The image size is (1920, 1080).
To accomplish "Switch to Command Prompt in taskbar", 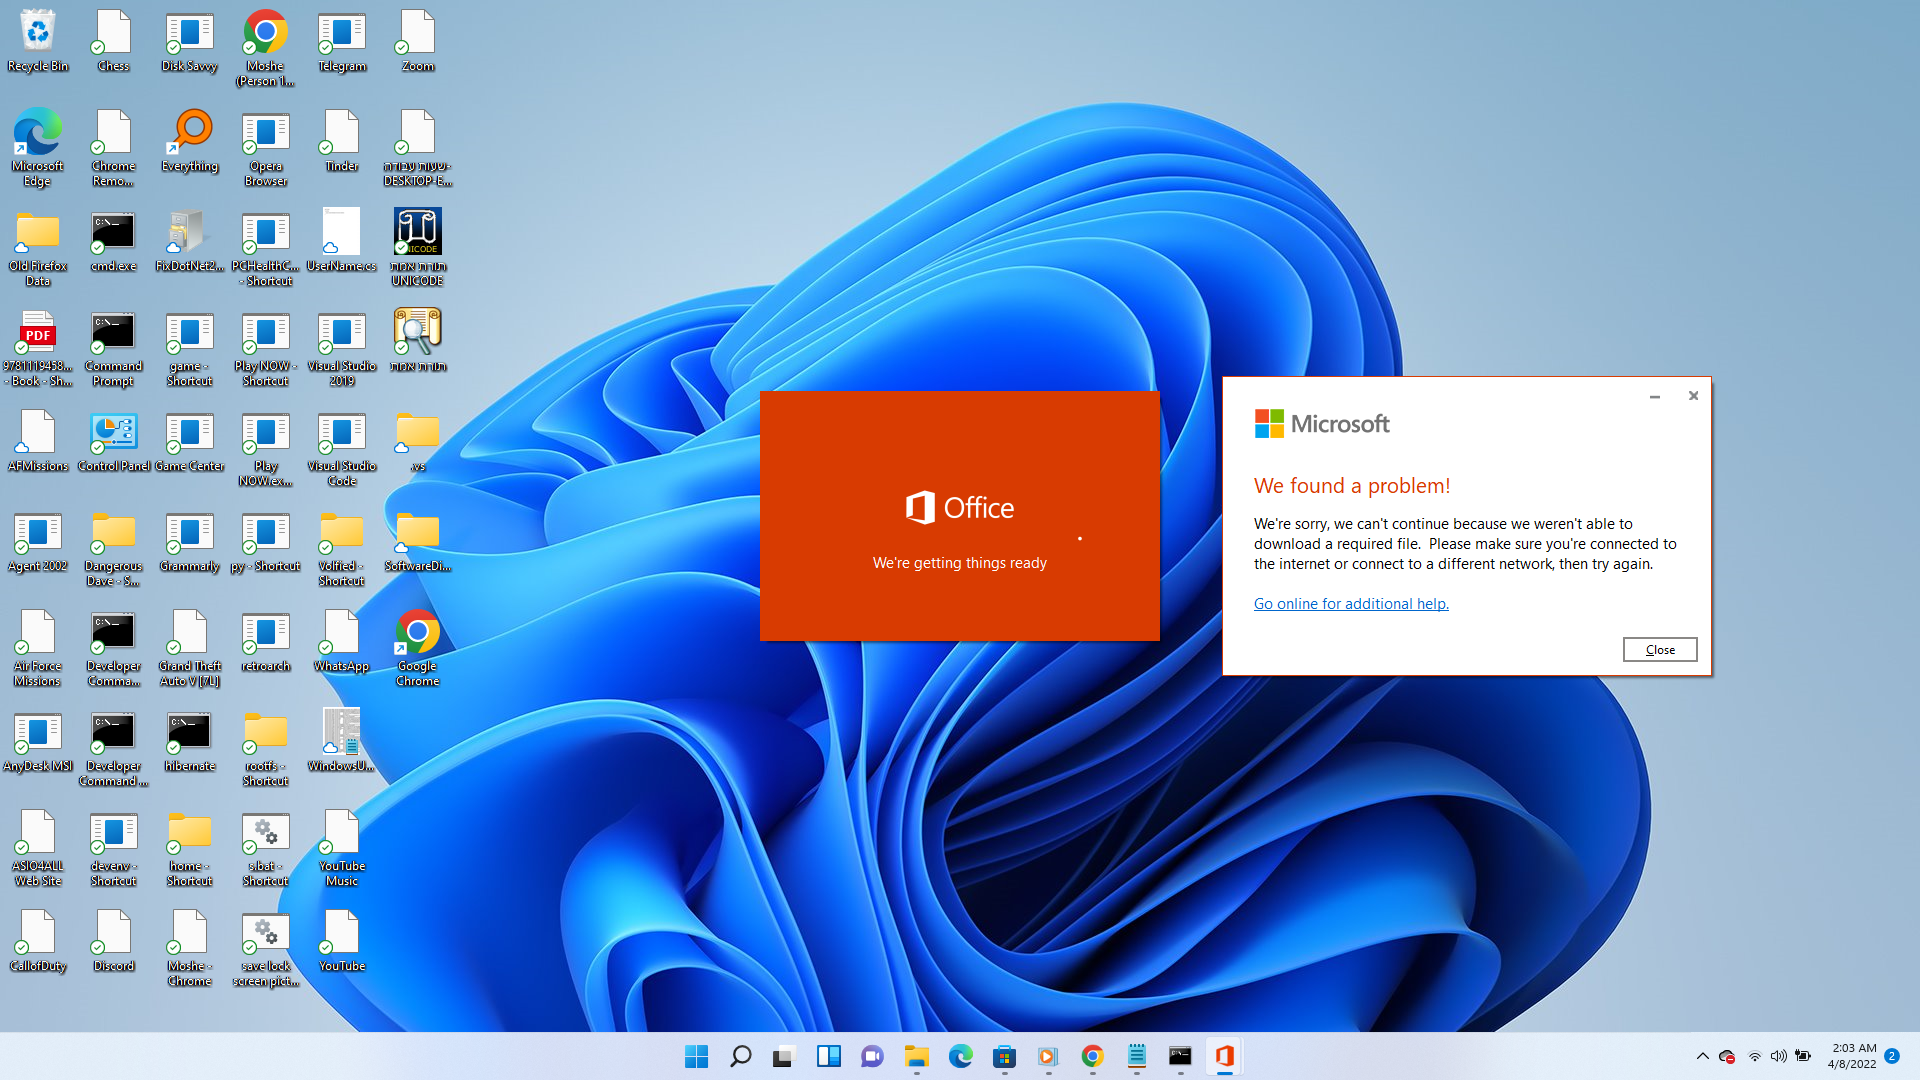I will [1180, 1056].
